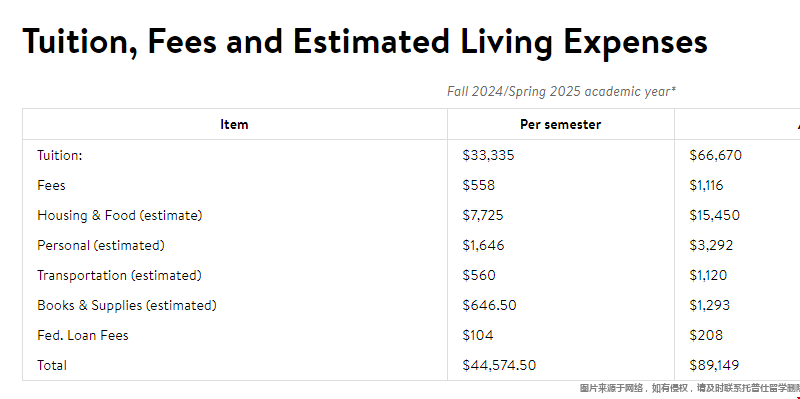Click the Item column header

[x=234, y=124]
